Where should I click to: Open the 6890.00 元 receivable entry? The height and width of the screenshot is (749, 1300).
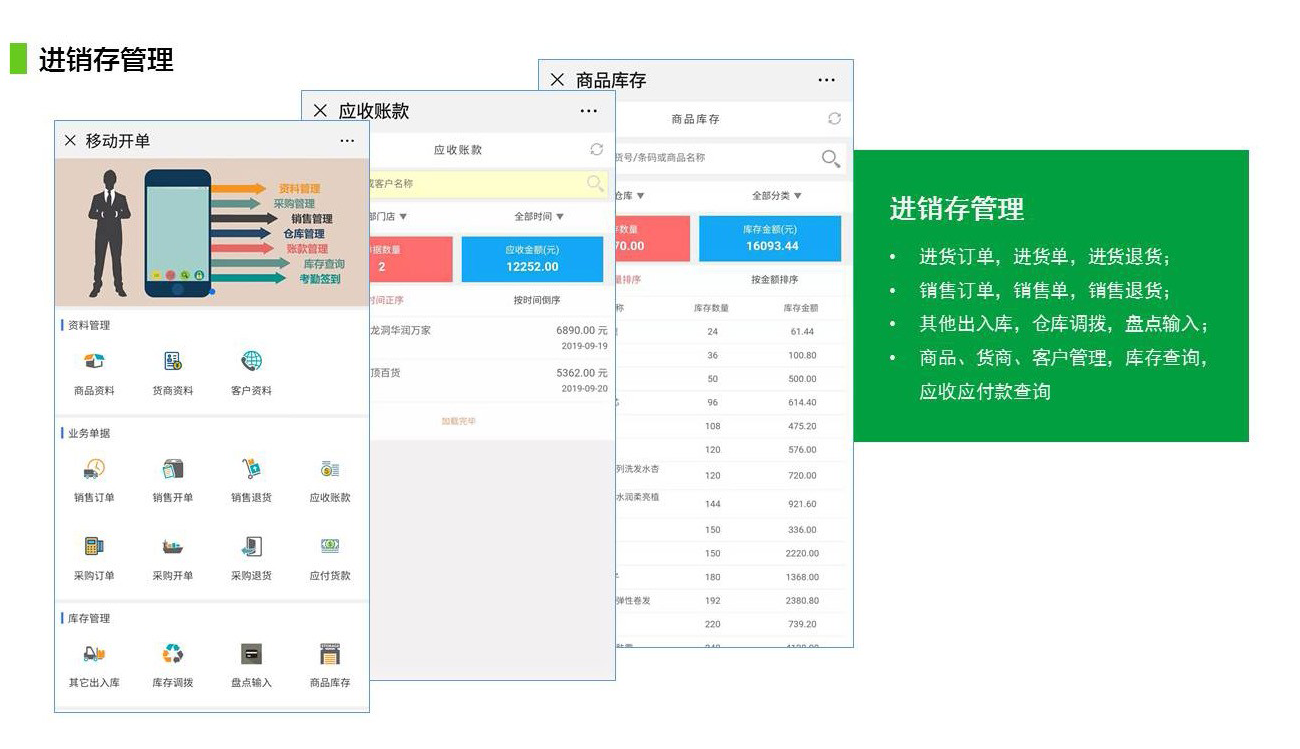pos(490,338)
